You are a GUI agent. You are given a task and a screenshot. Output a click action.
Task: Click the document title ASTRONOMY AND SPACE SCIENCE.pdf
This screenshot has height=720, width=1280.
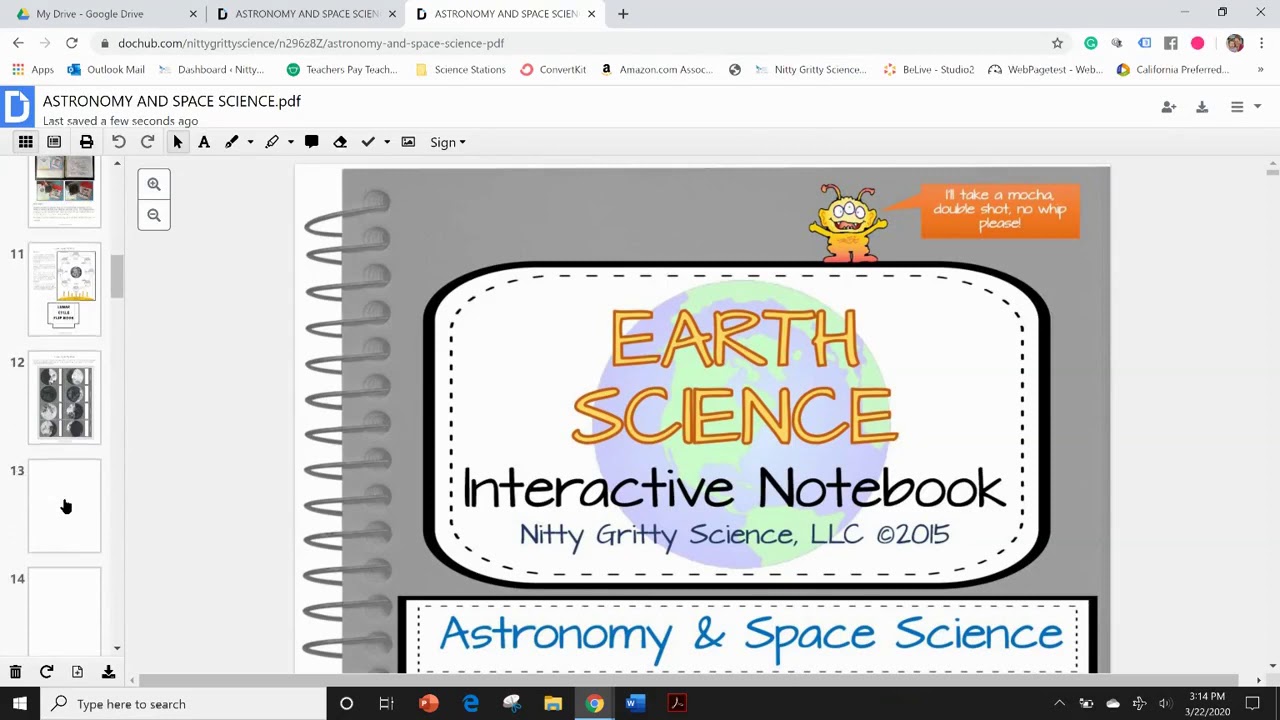[x=172, y=101]
